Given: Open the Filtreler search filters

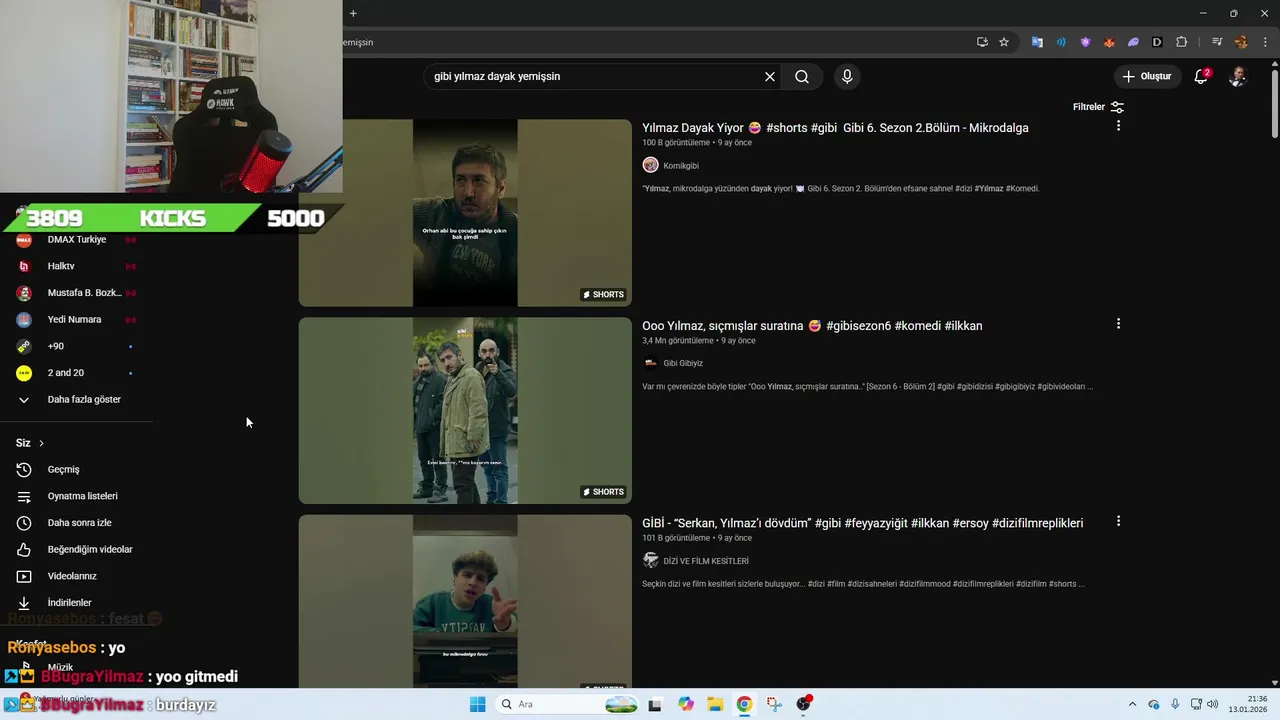Looking at the screenshot, I should 1098,107.
